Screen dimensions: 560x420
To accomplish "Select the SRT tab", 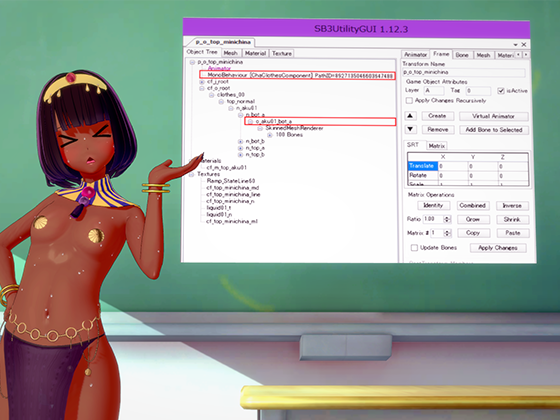I will tap(412, 145).
